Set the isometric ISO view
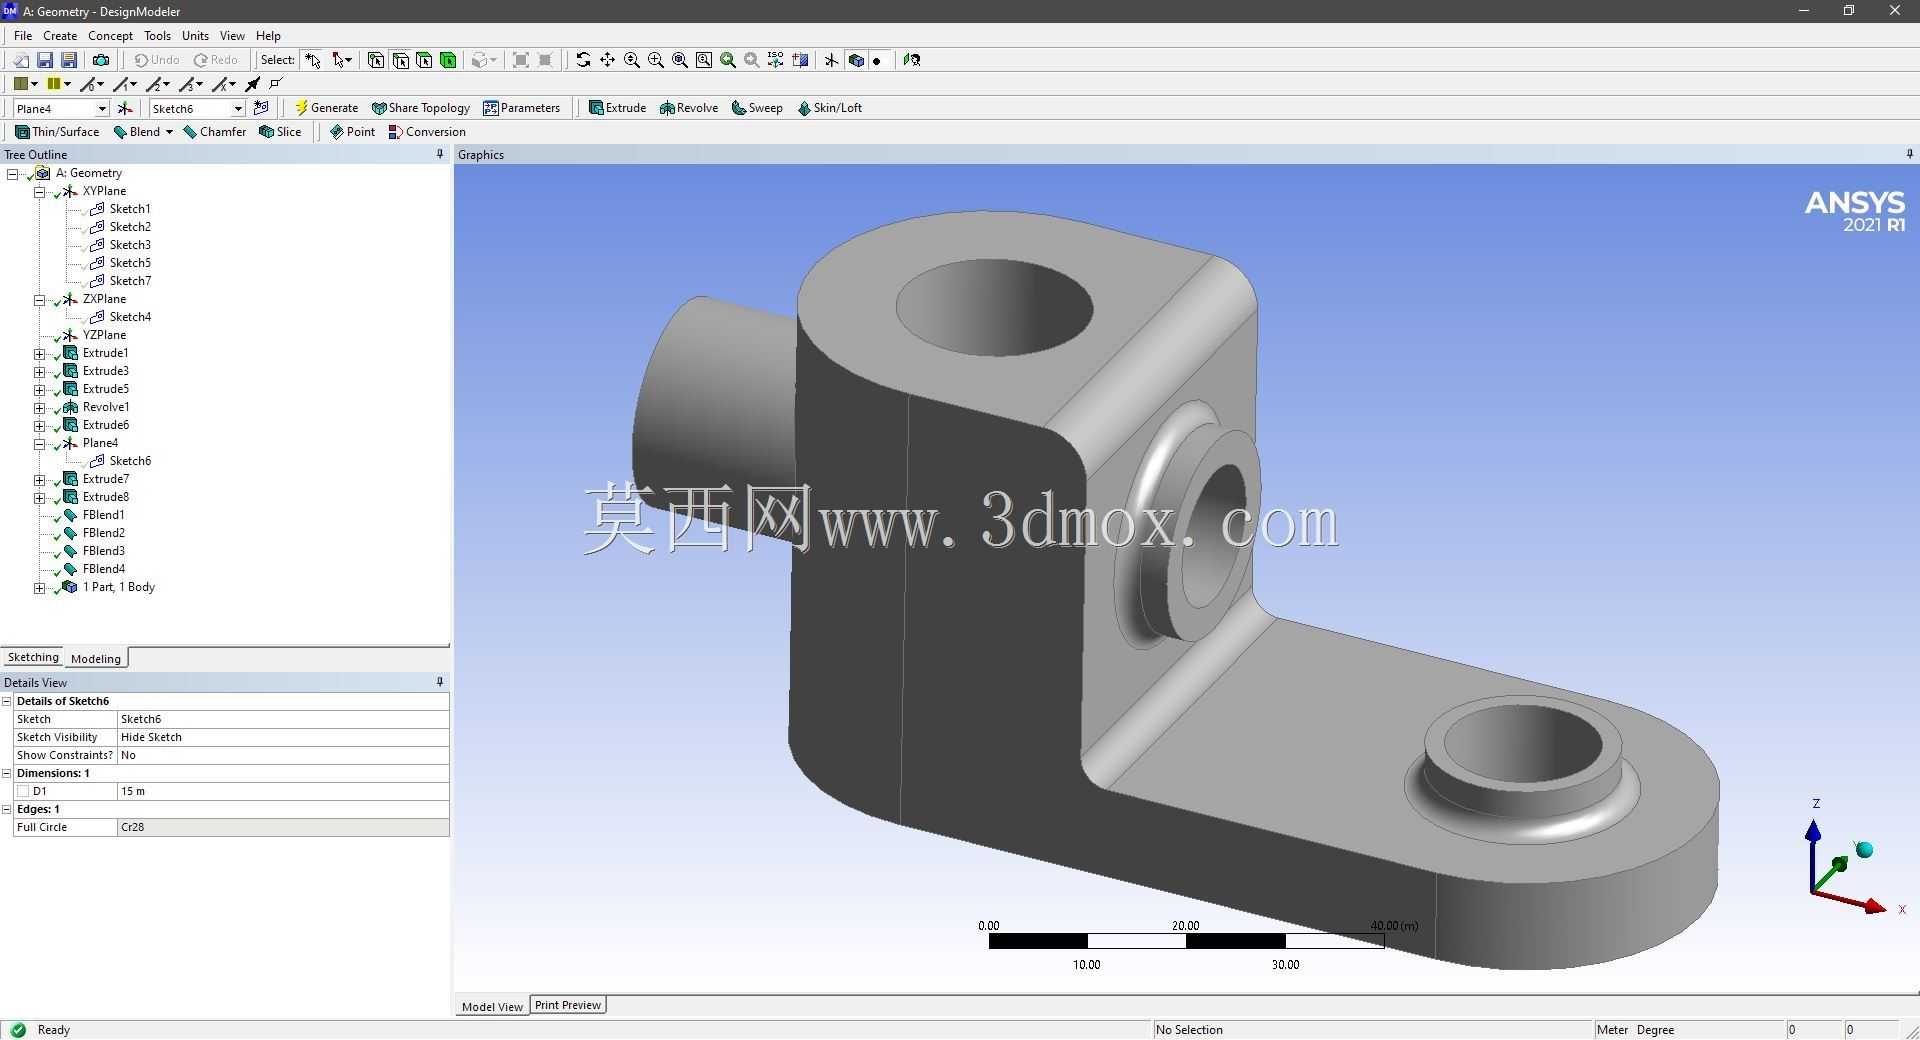This screenshot has height=1040, width=1920. (x=775, y=60)
